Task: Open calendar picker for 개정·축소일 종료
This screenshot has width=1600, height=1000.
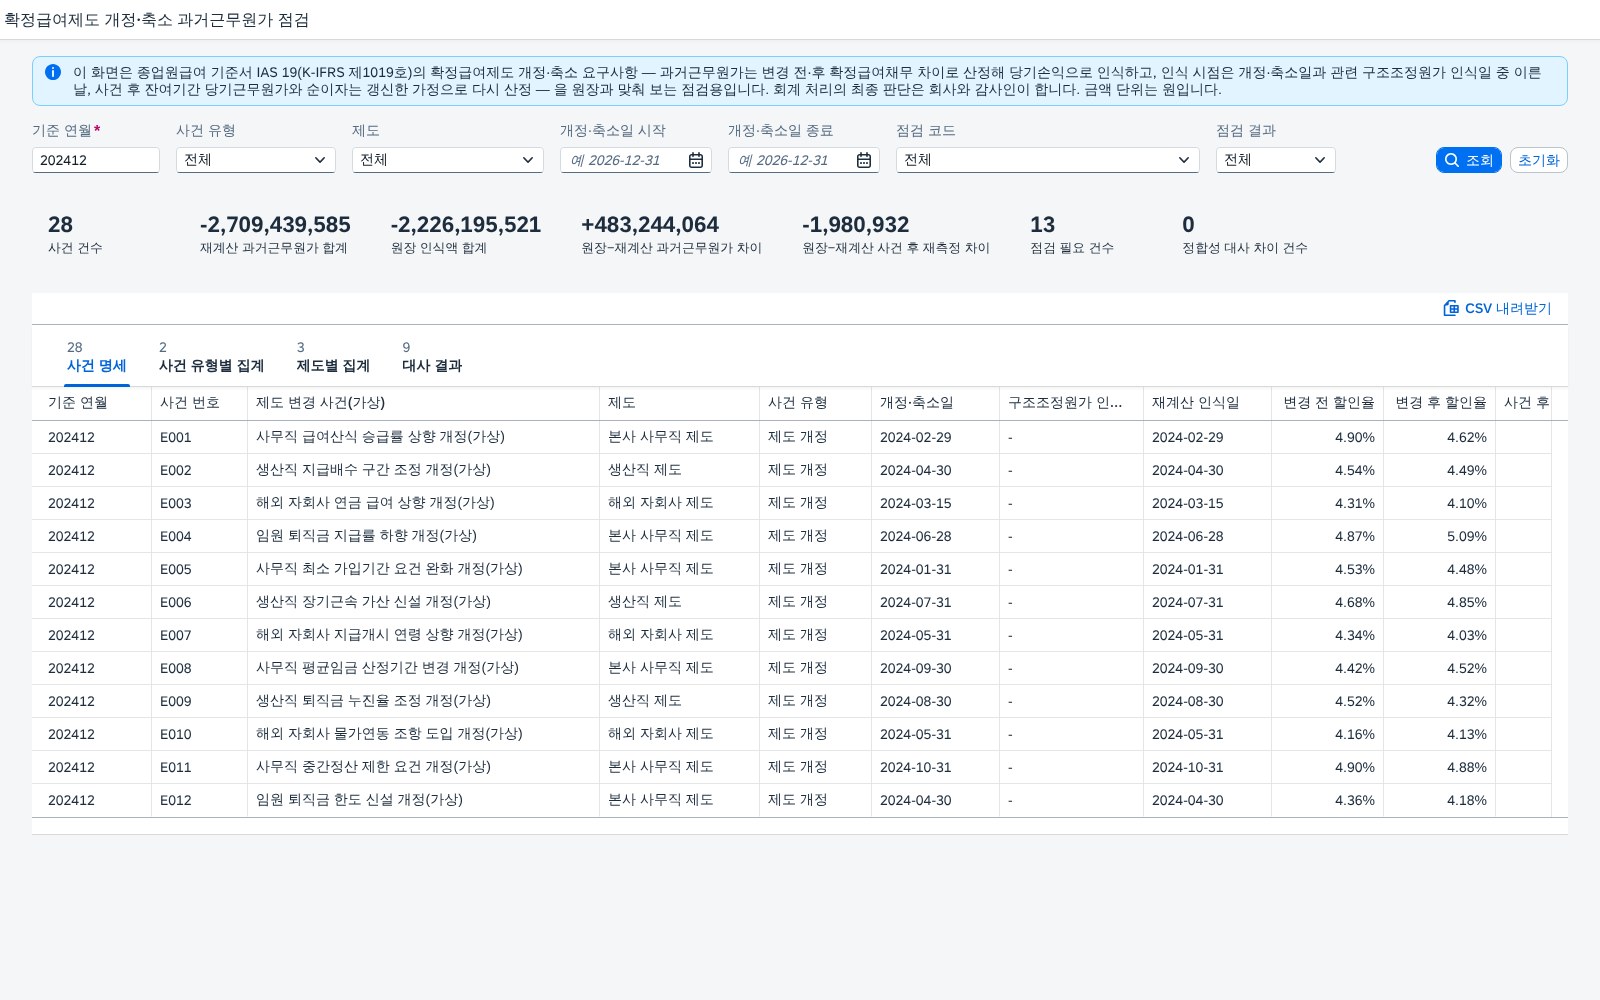Action: (864, 160)
